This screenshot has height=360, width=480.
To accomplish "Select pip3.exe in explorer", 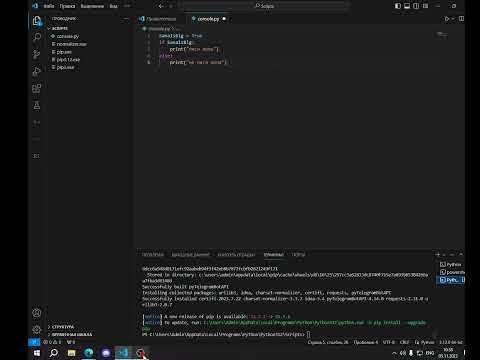I will pos(65,67).
